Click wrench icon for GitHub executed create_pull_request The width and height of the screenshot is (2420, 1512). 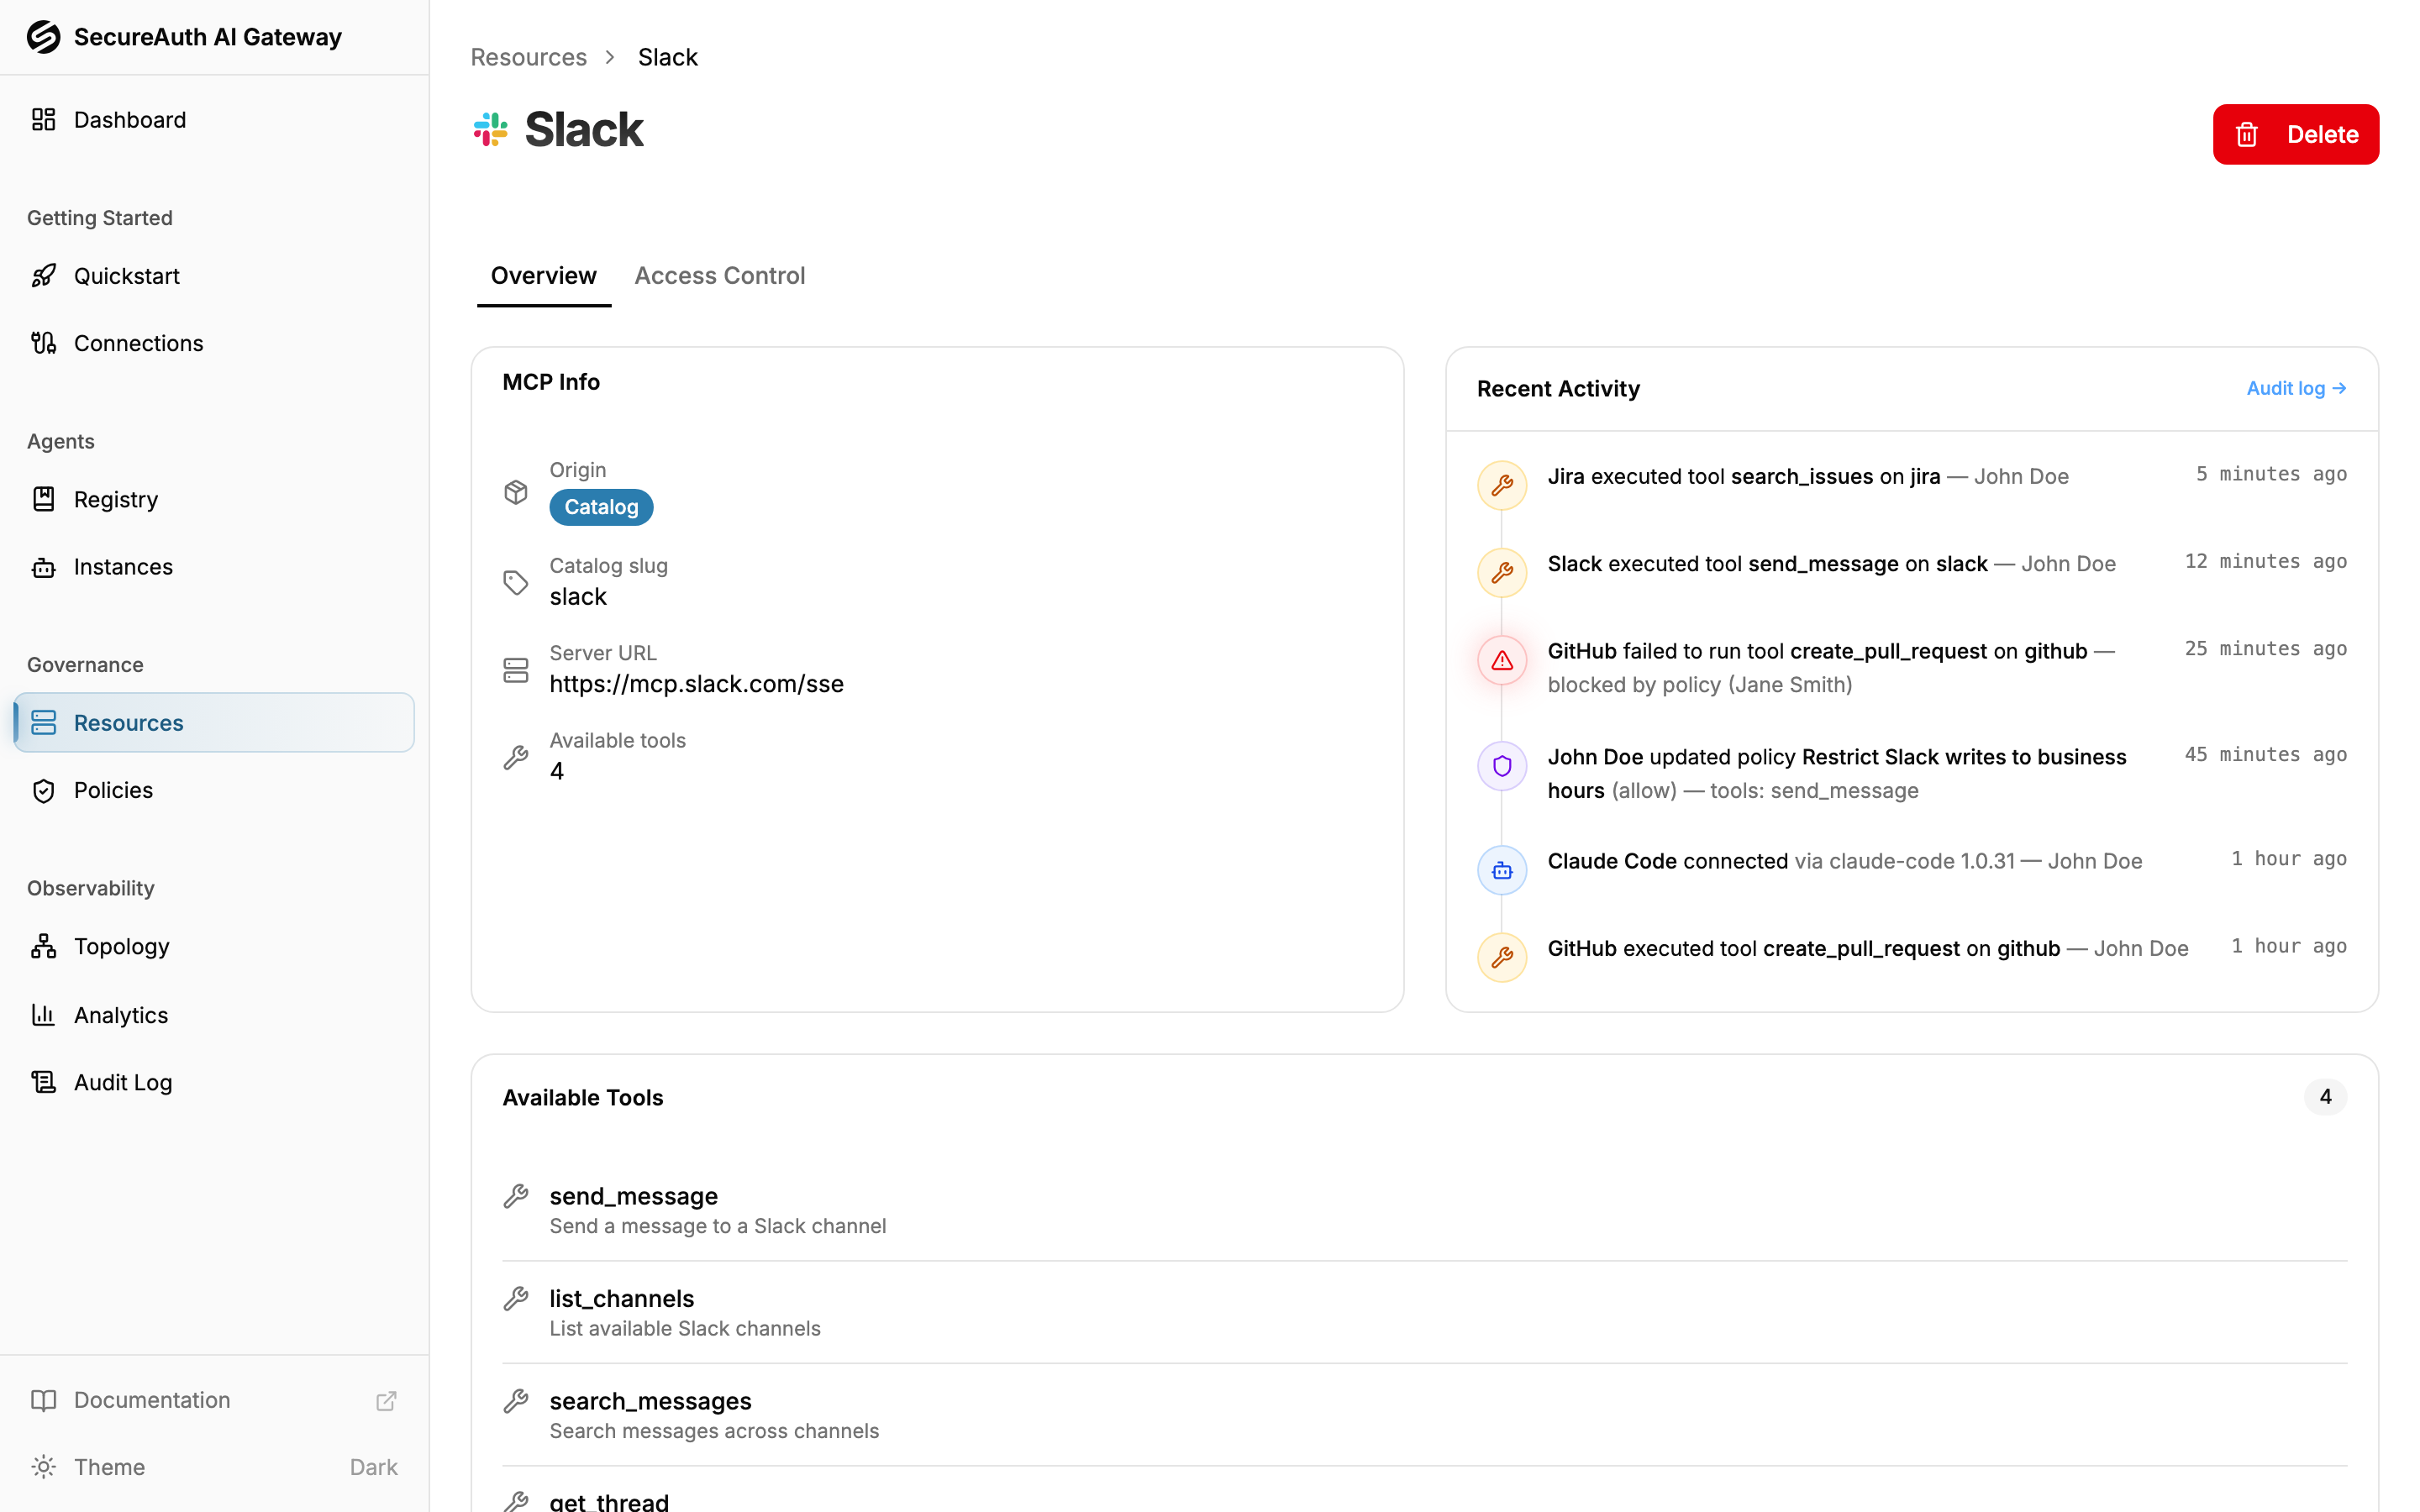pos(1502,957)
